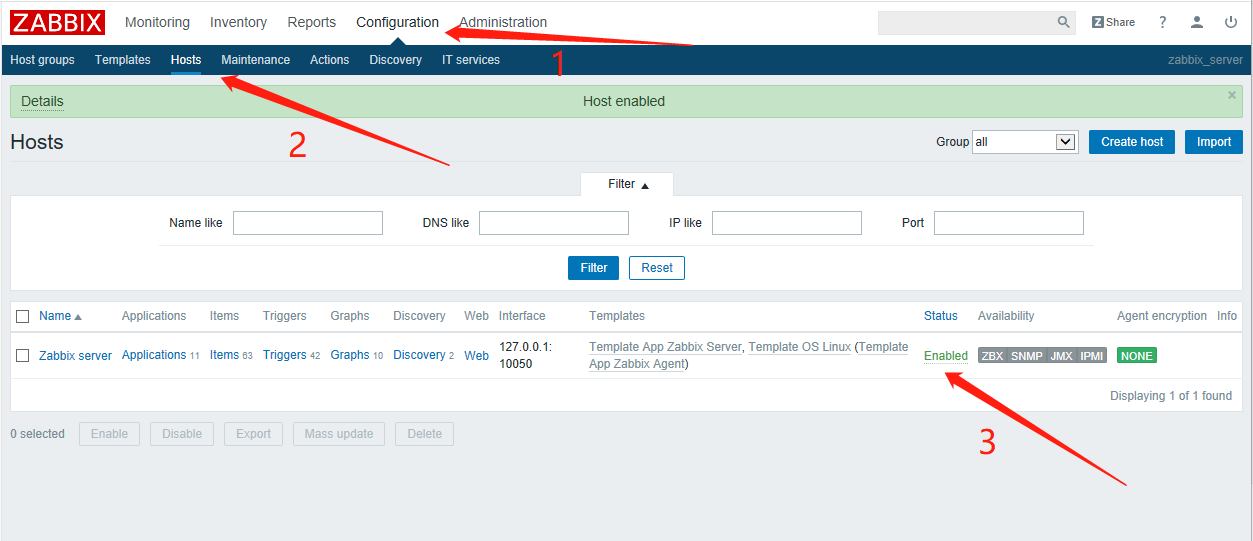Click the Create host button

[1132, 142]
